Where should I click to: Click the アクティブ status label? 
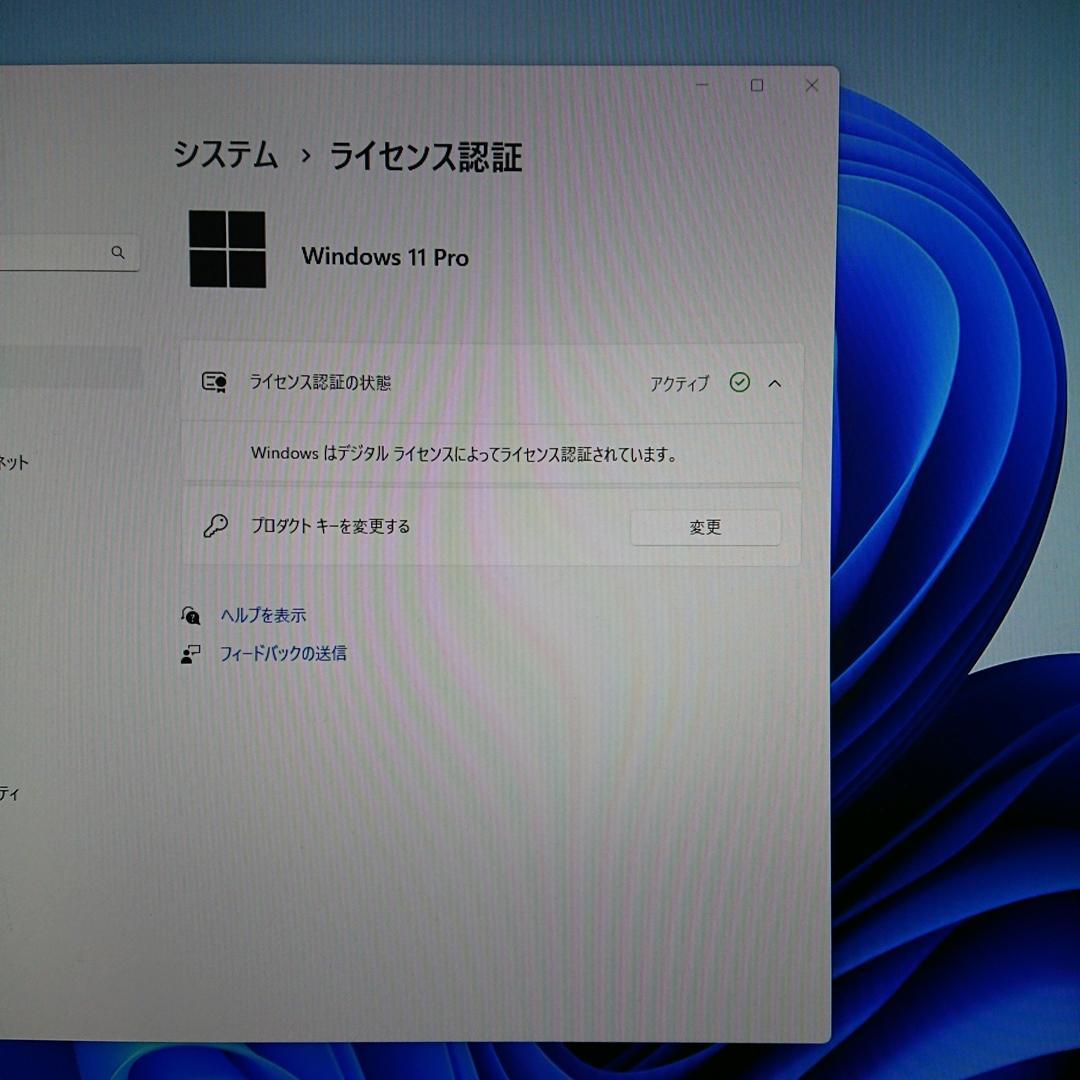[x=677, y=383]
